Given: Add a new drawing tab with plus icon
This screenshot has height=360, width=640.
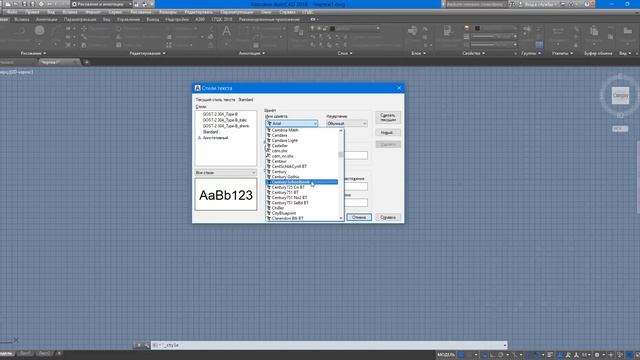Looking at the screenshot, I should click(x=87, y=62).
